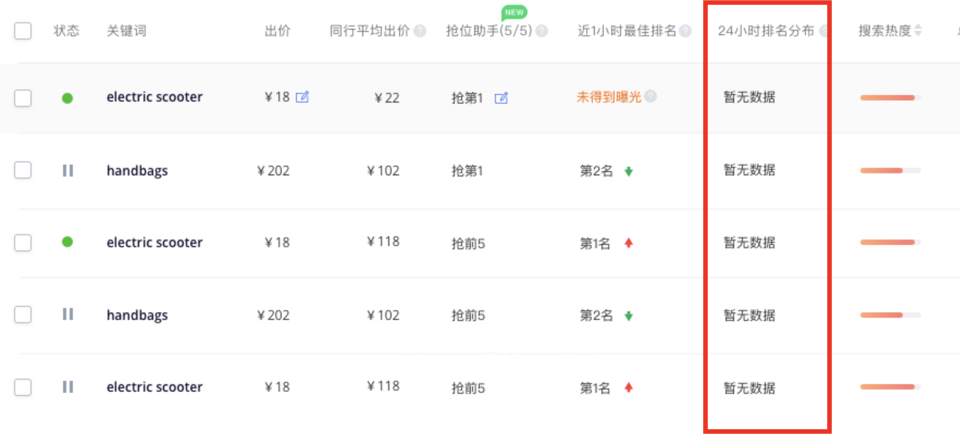Click the green active status dot in first row
The height and width of the screenshot is (434, 960).
67,98
